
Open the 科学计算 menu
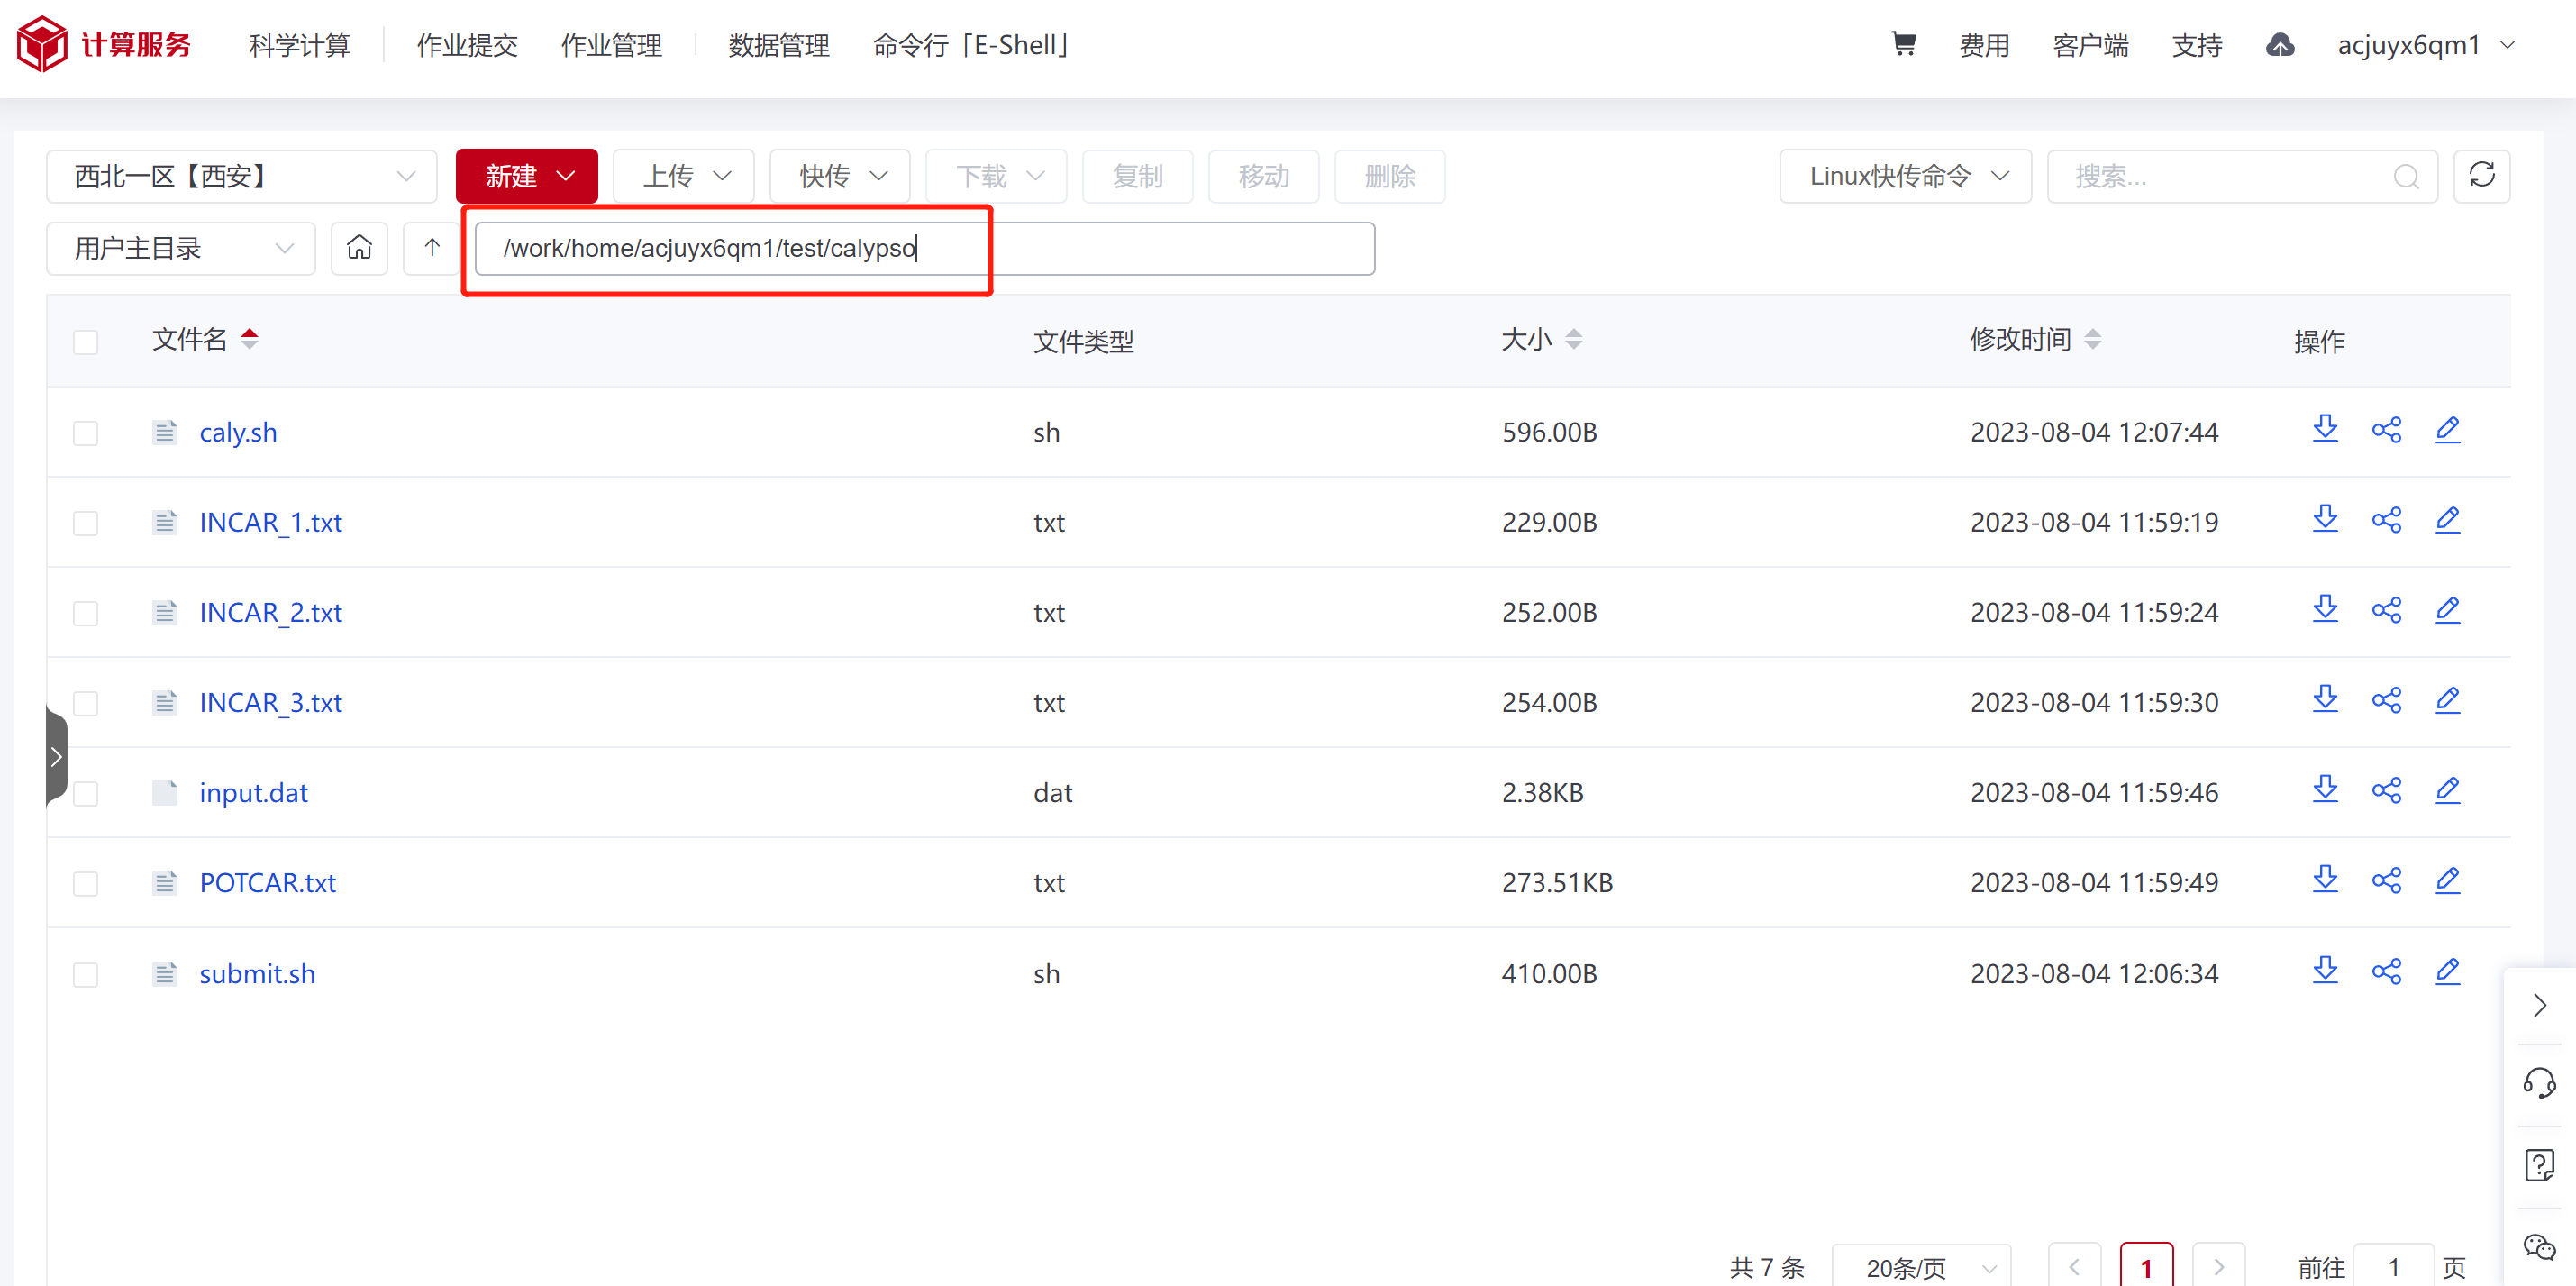click(299, 44)
